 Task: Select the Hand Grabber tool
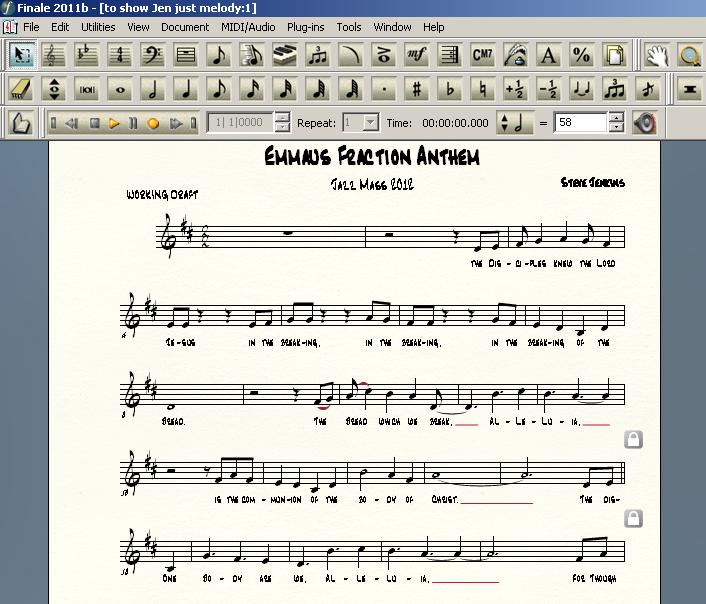click(656, 55)
